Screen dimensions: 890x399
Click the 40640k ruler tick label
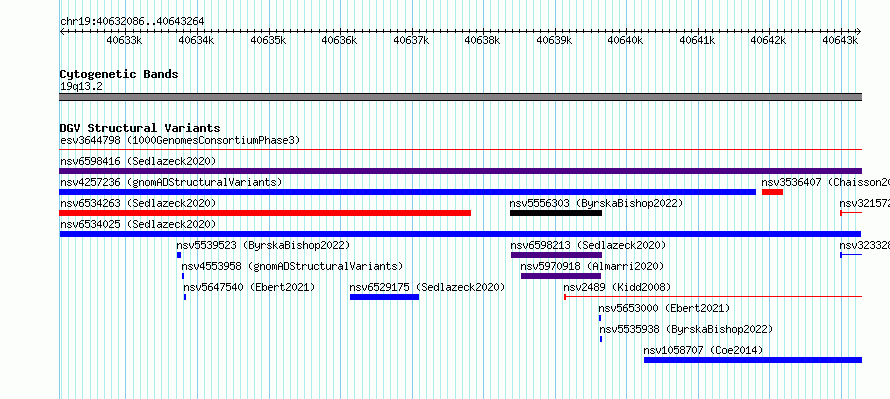click(625, 40)
